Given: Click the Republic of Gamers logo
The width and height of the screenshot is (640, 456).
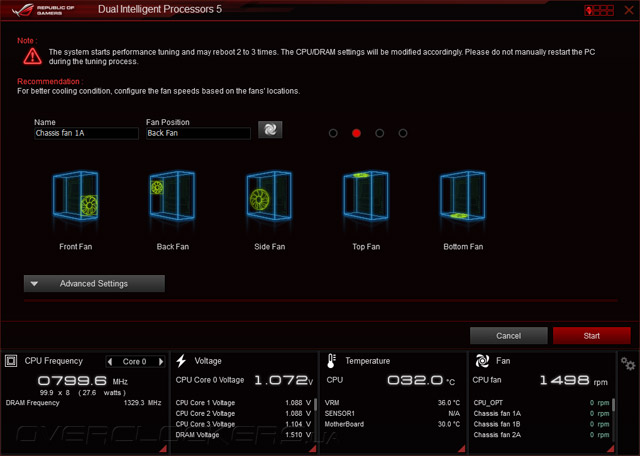Looking at the screenshot, I should click(x=43, y=10).
